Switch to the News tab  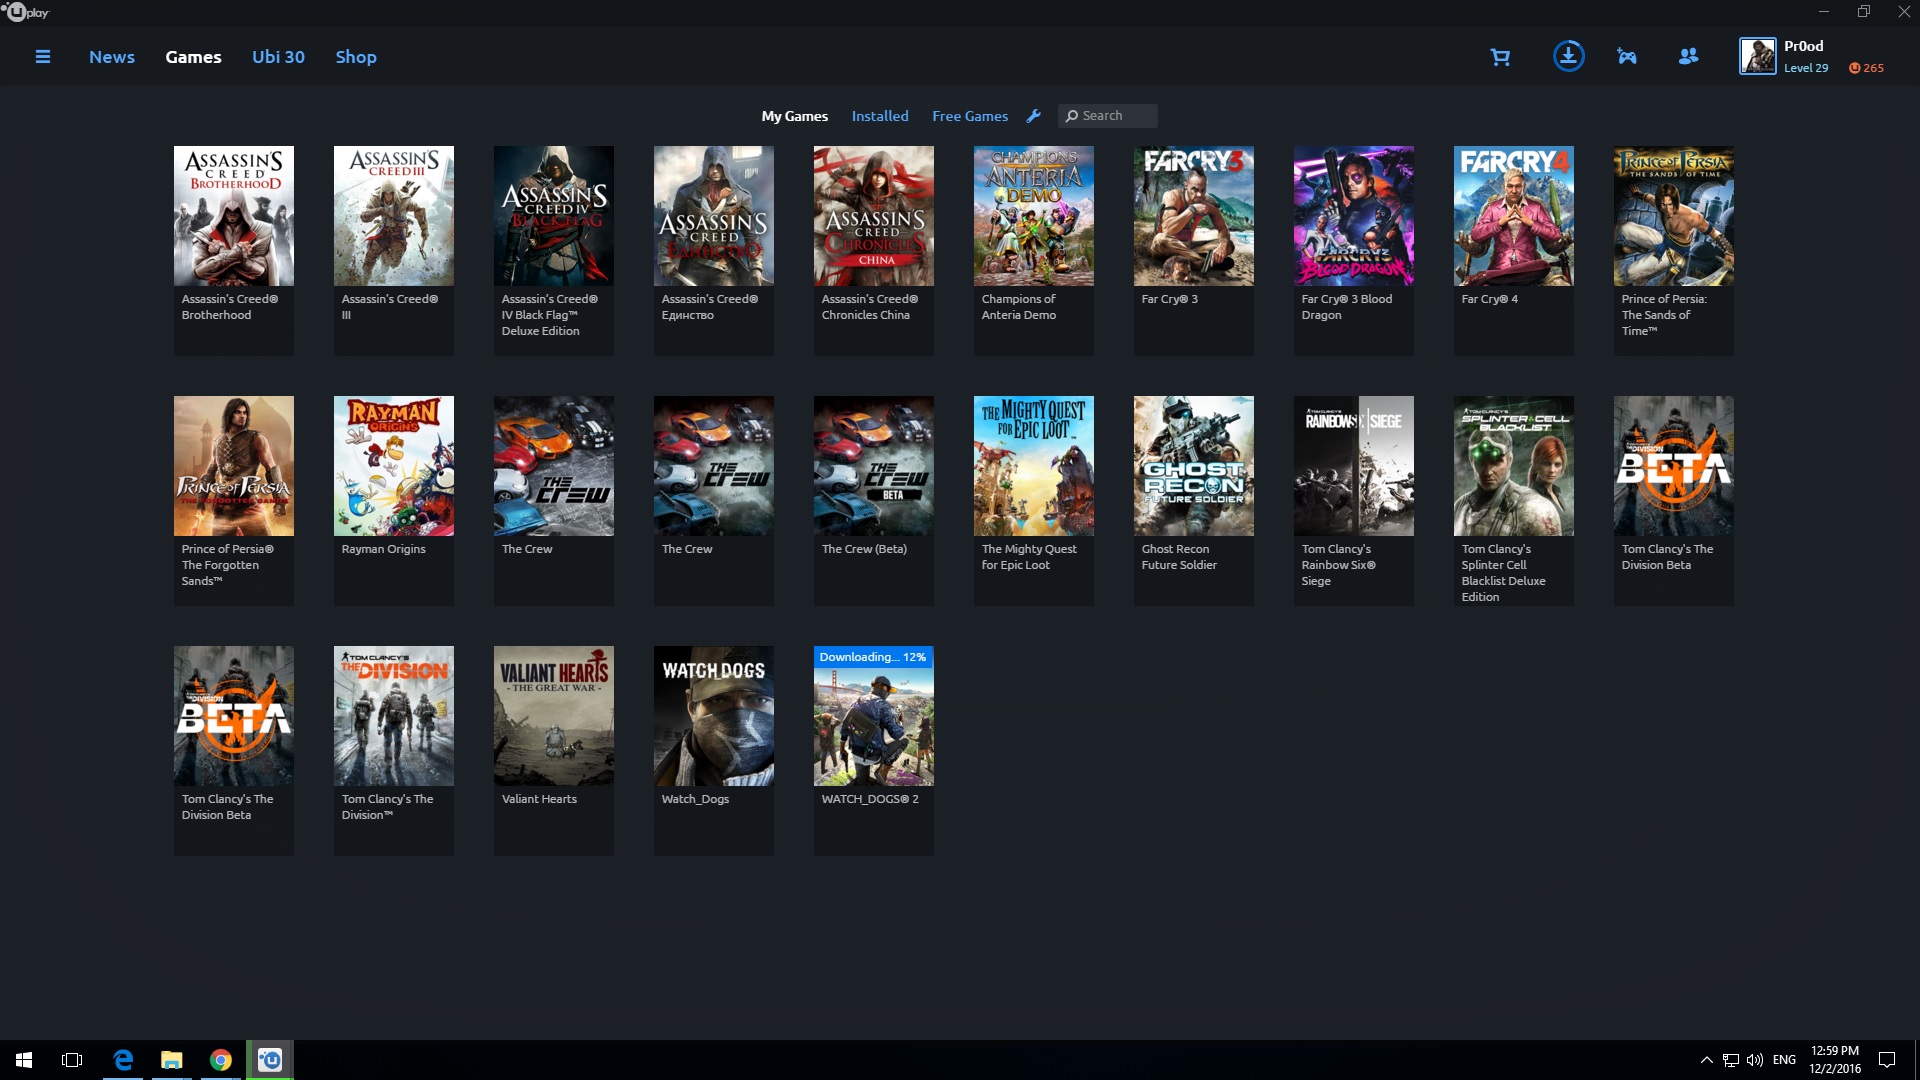112,57
